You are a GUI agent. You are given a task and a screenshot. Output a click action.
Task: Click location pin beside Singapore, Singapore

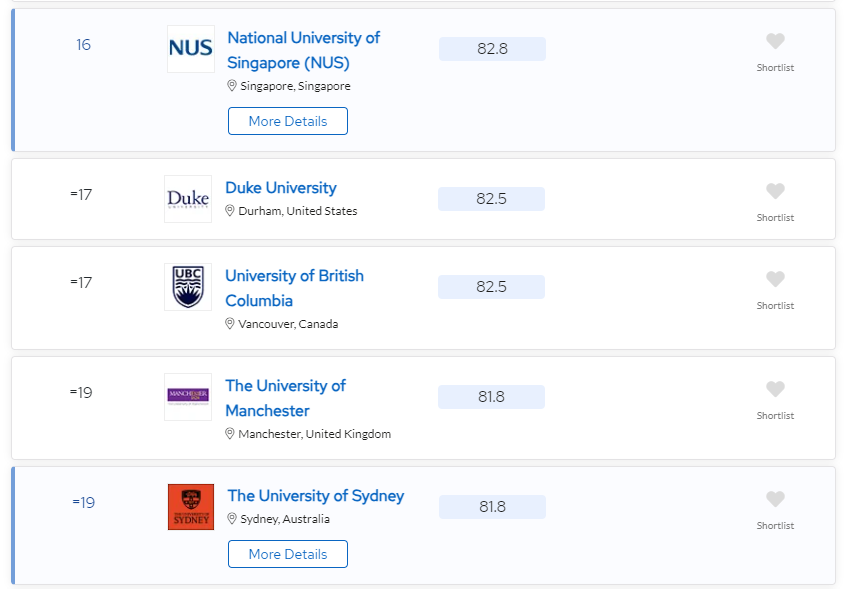click(x=232, y=86)
